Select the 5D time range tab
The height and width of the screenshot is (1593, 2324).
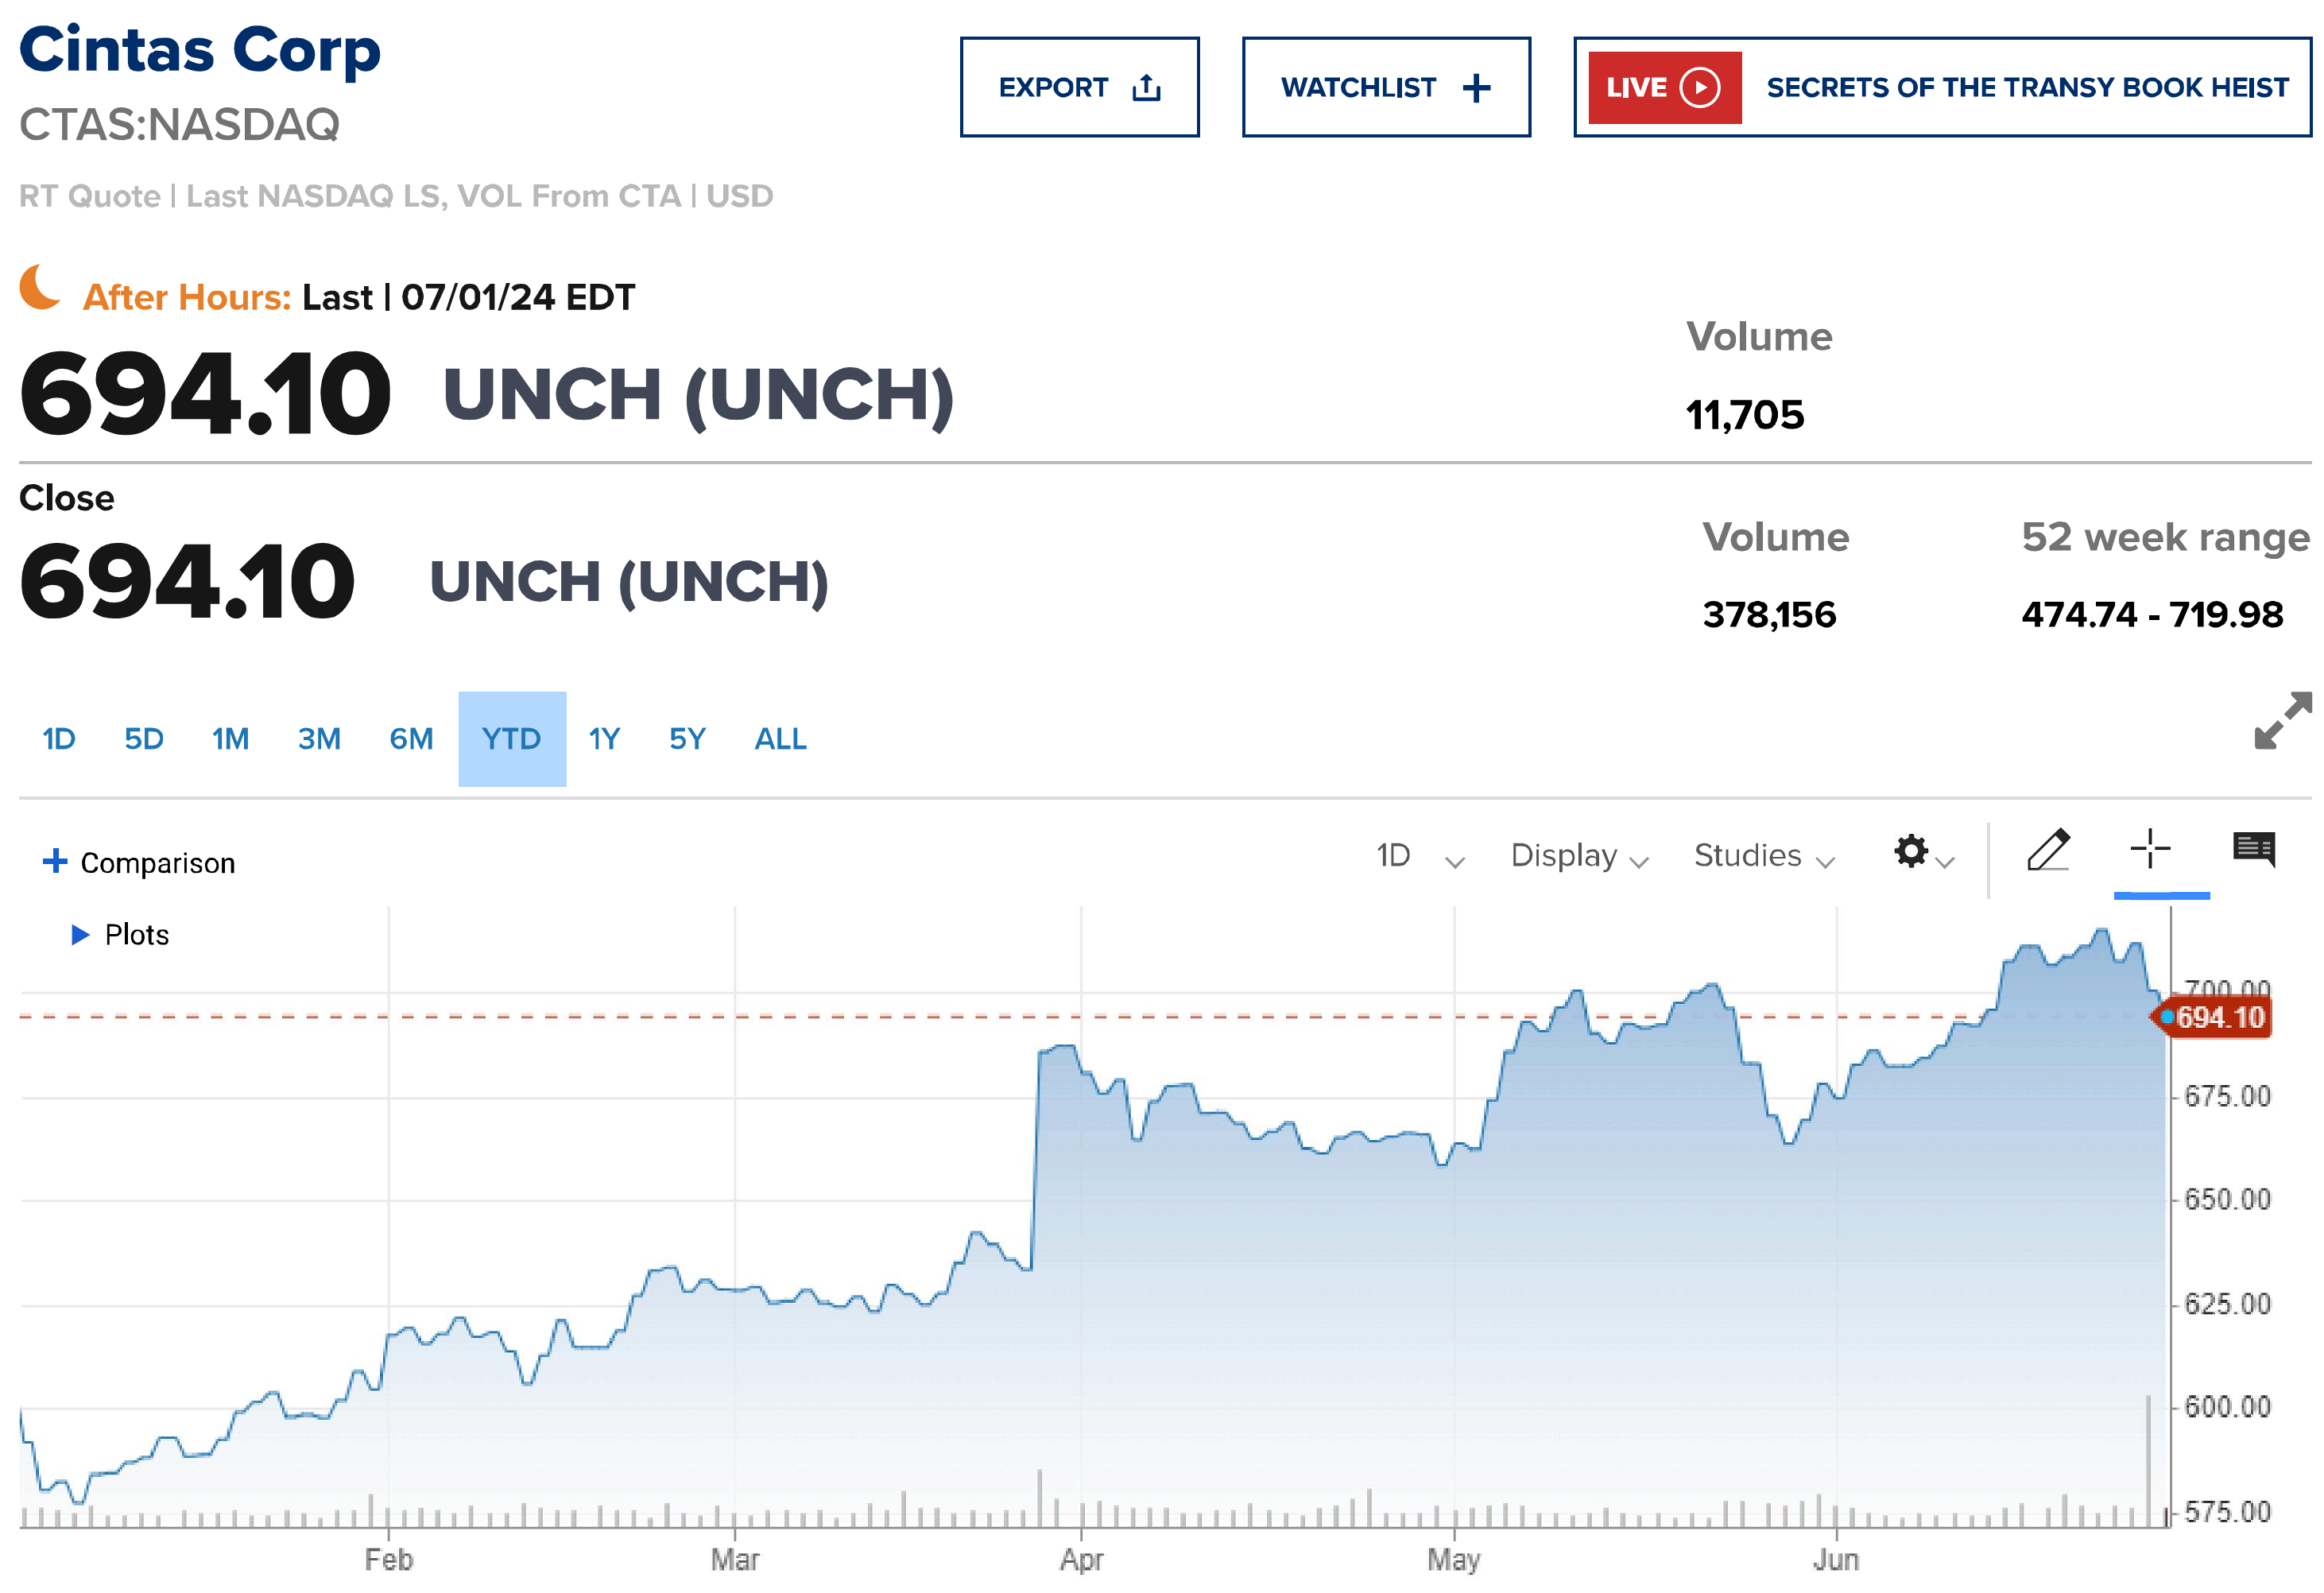(144, 739)
